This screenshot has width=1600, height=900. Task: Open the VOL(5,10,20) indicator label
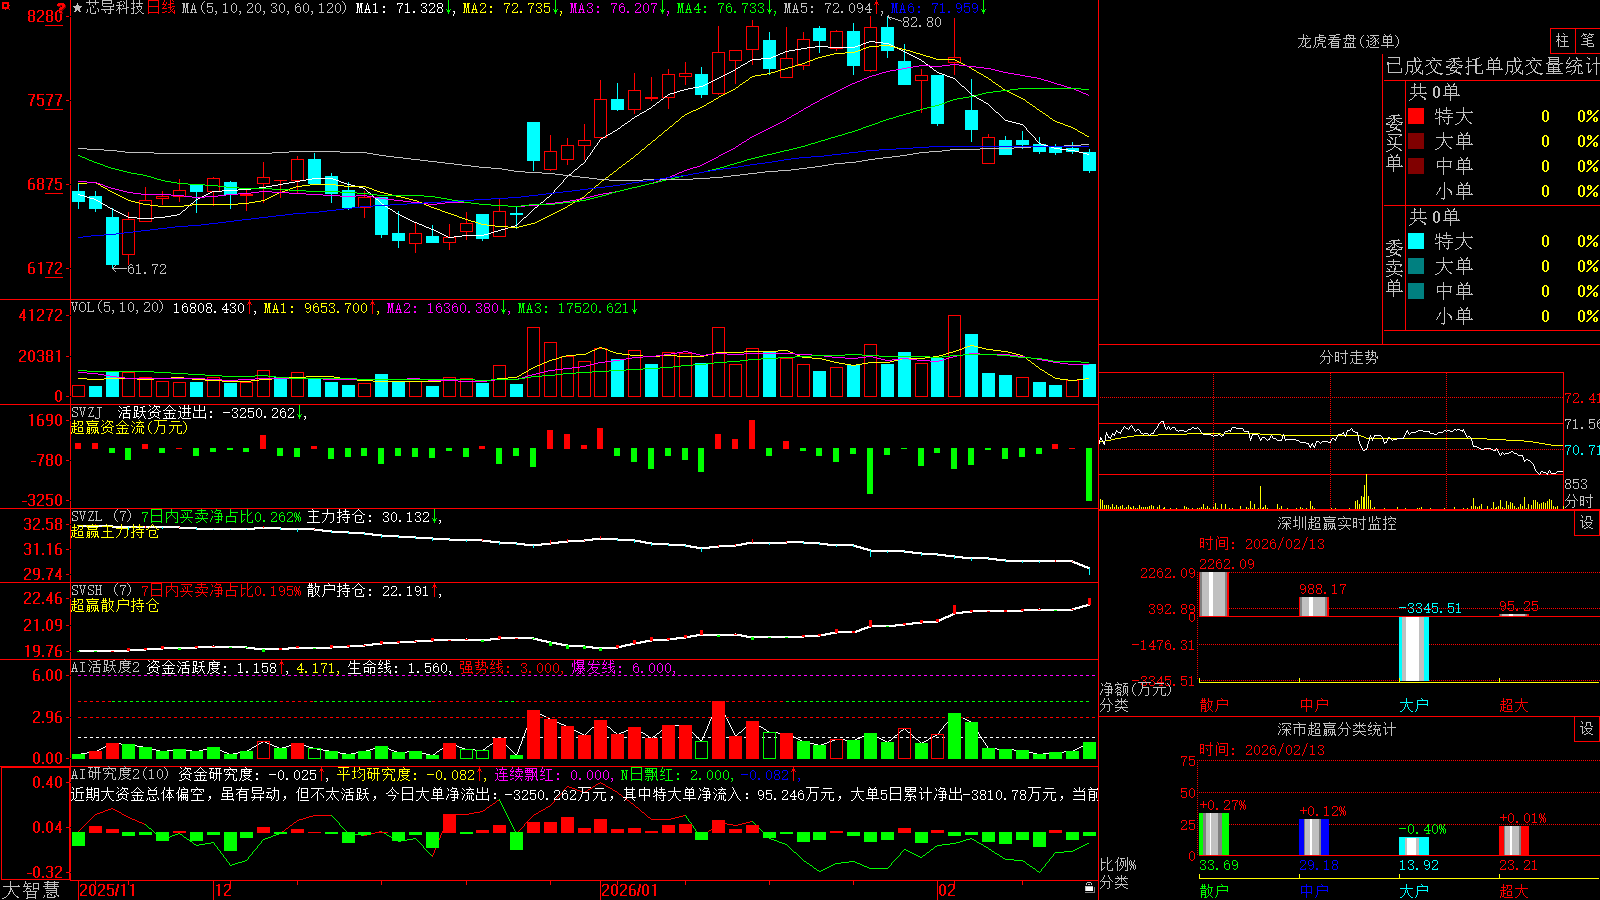[x=117, y=307]
